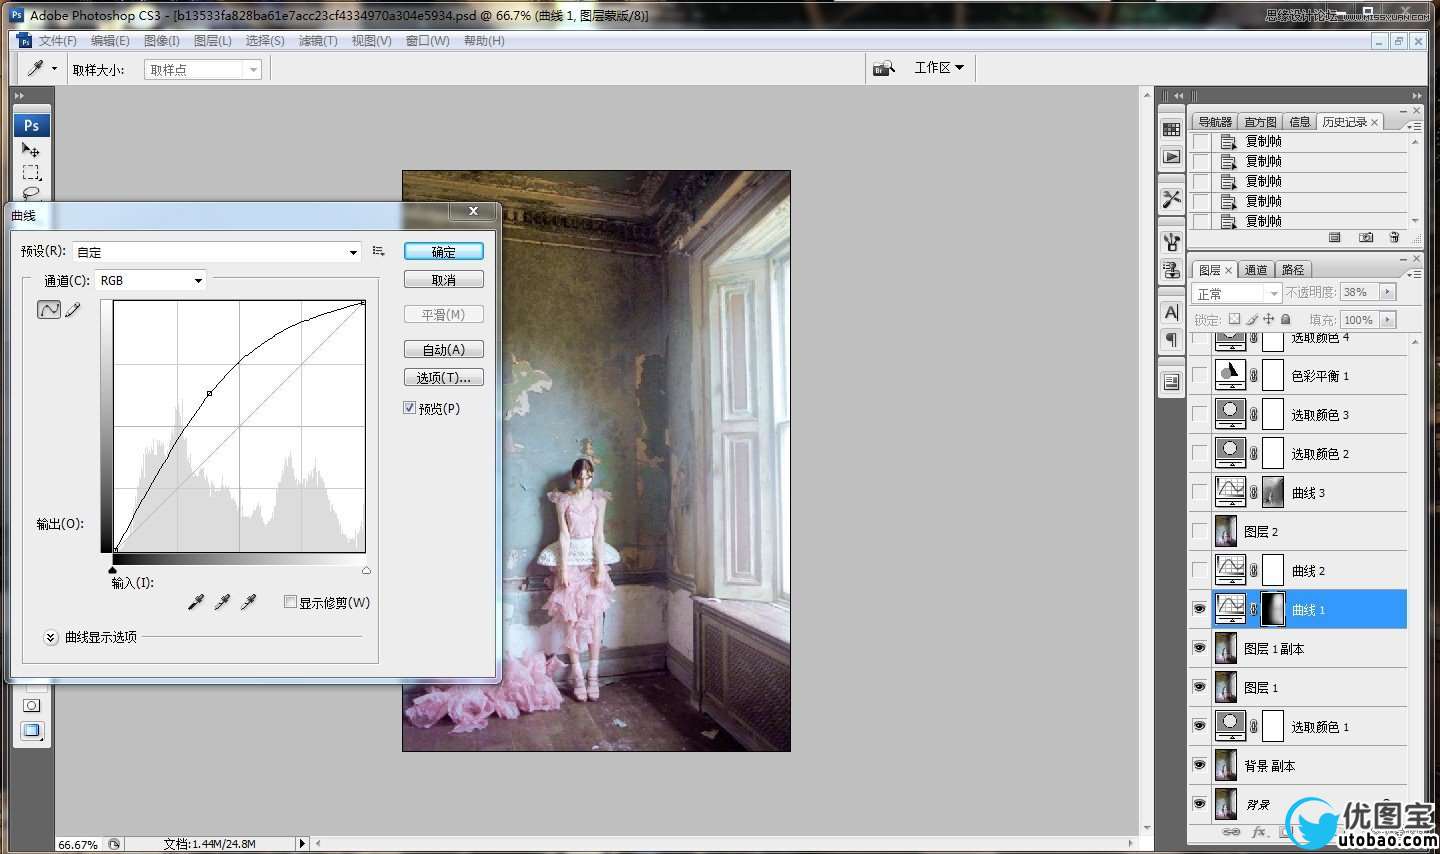Select the Lasso tool
Image resolution: width=1440 pixels, height=854 pixels.
coord(31,193)
